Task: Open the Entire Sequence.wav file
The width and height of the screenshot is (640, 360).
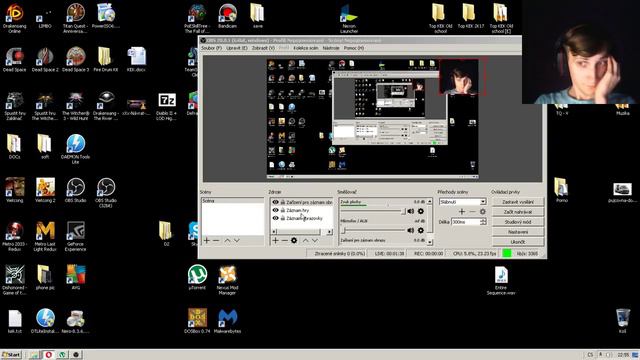Action: coord(501,280)
